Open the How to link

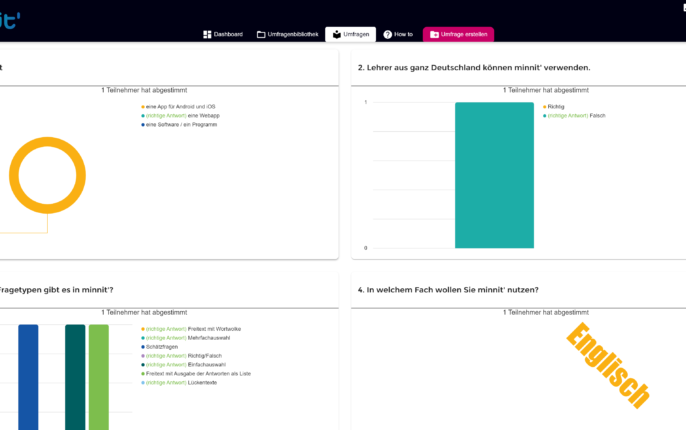click(397, 34)
